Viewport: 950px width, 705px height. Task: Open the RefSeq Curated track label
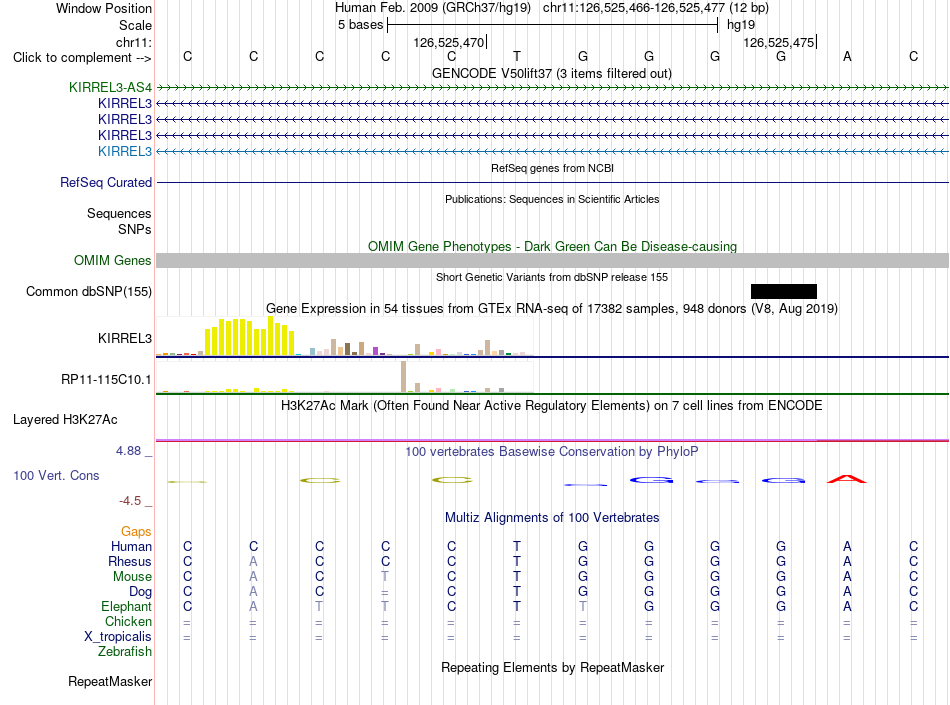pyautogui.click(x=106, y=182)
